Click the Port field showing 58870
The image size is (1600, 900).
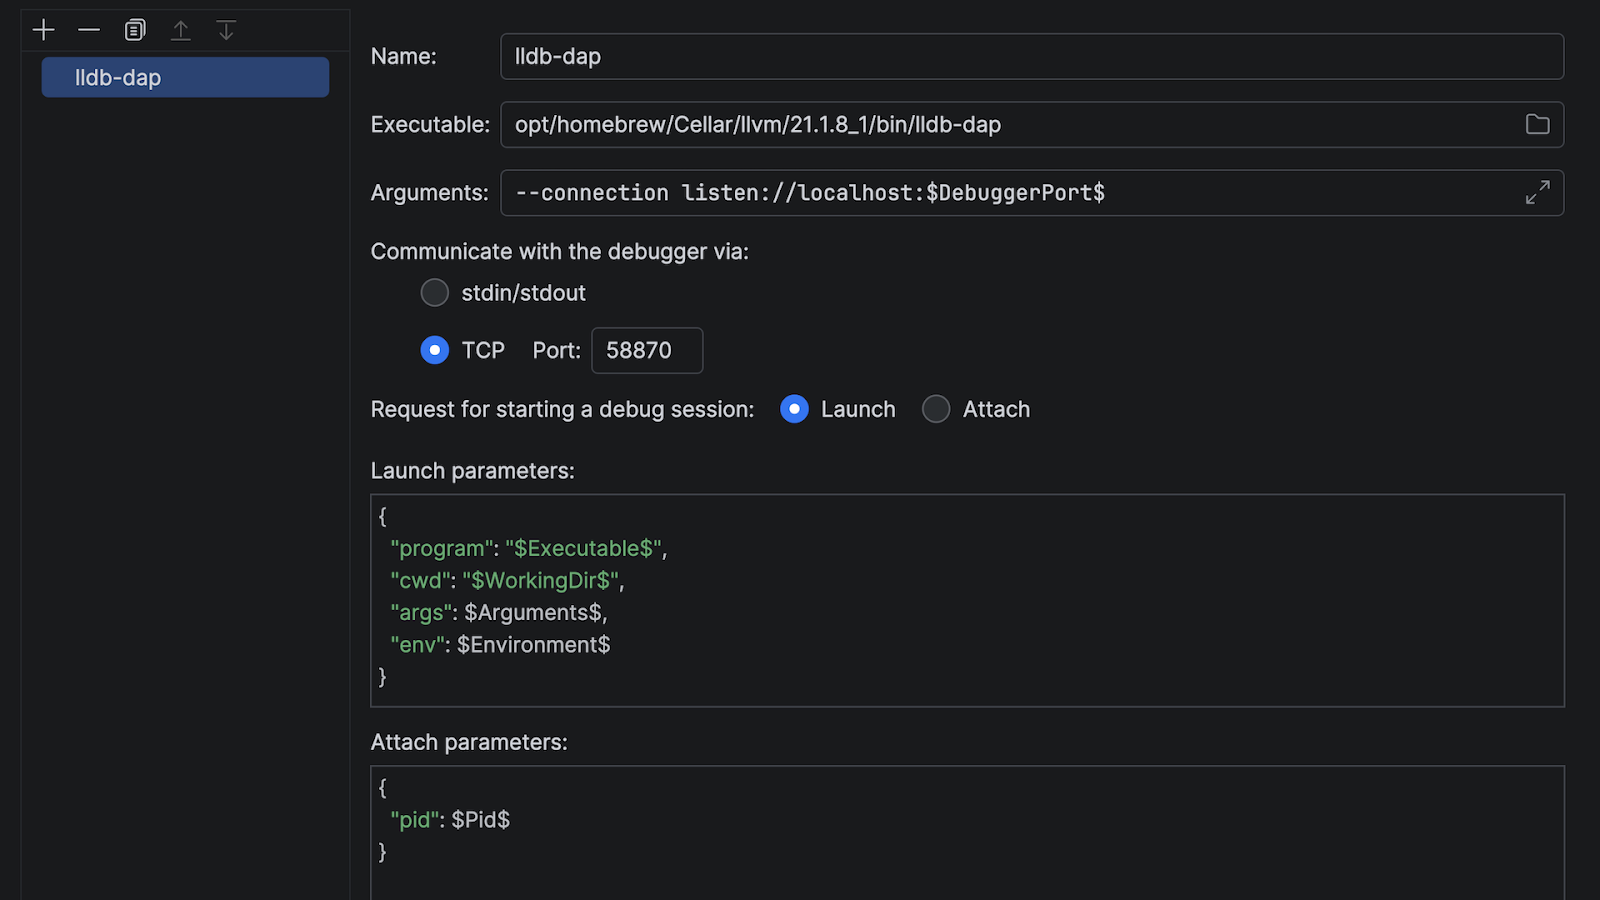click(x=646, y=350)
